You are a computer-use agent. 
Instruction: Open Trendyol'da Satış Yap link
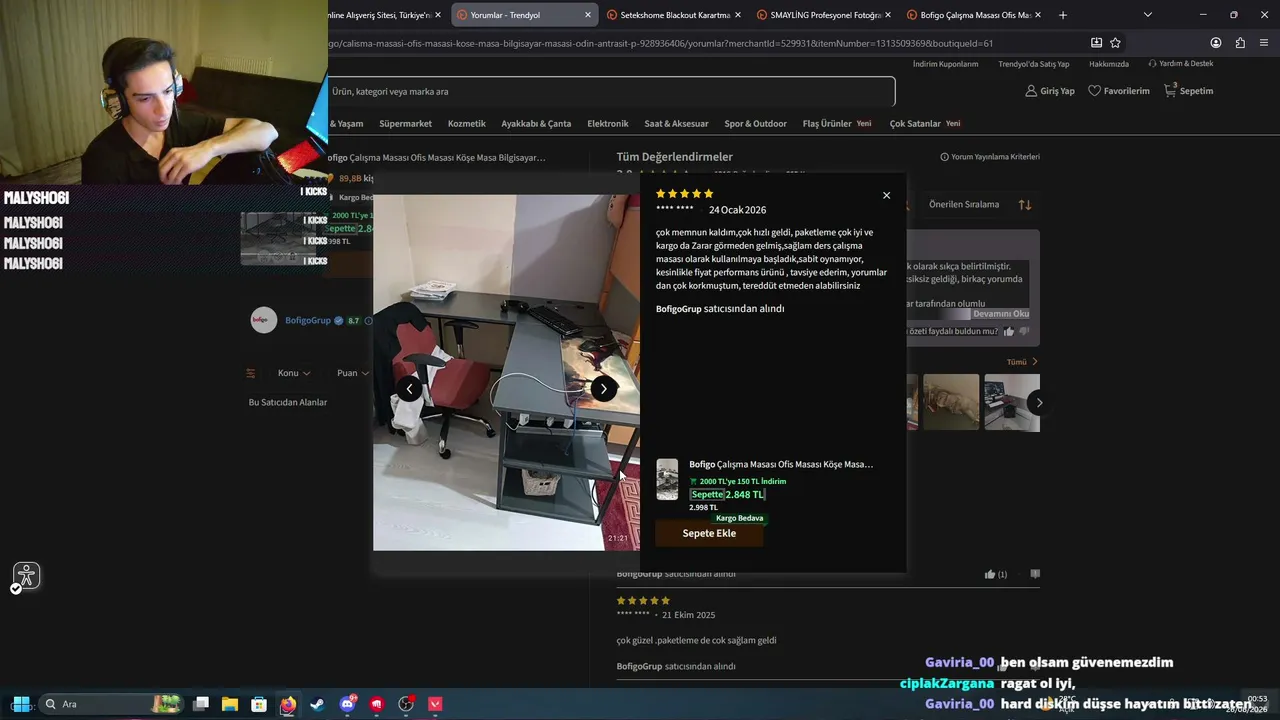point(1033,64)
